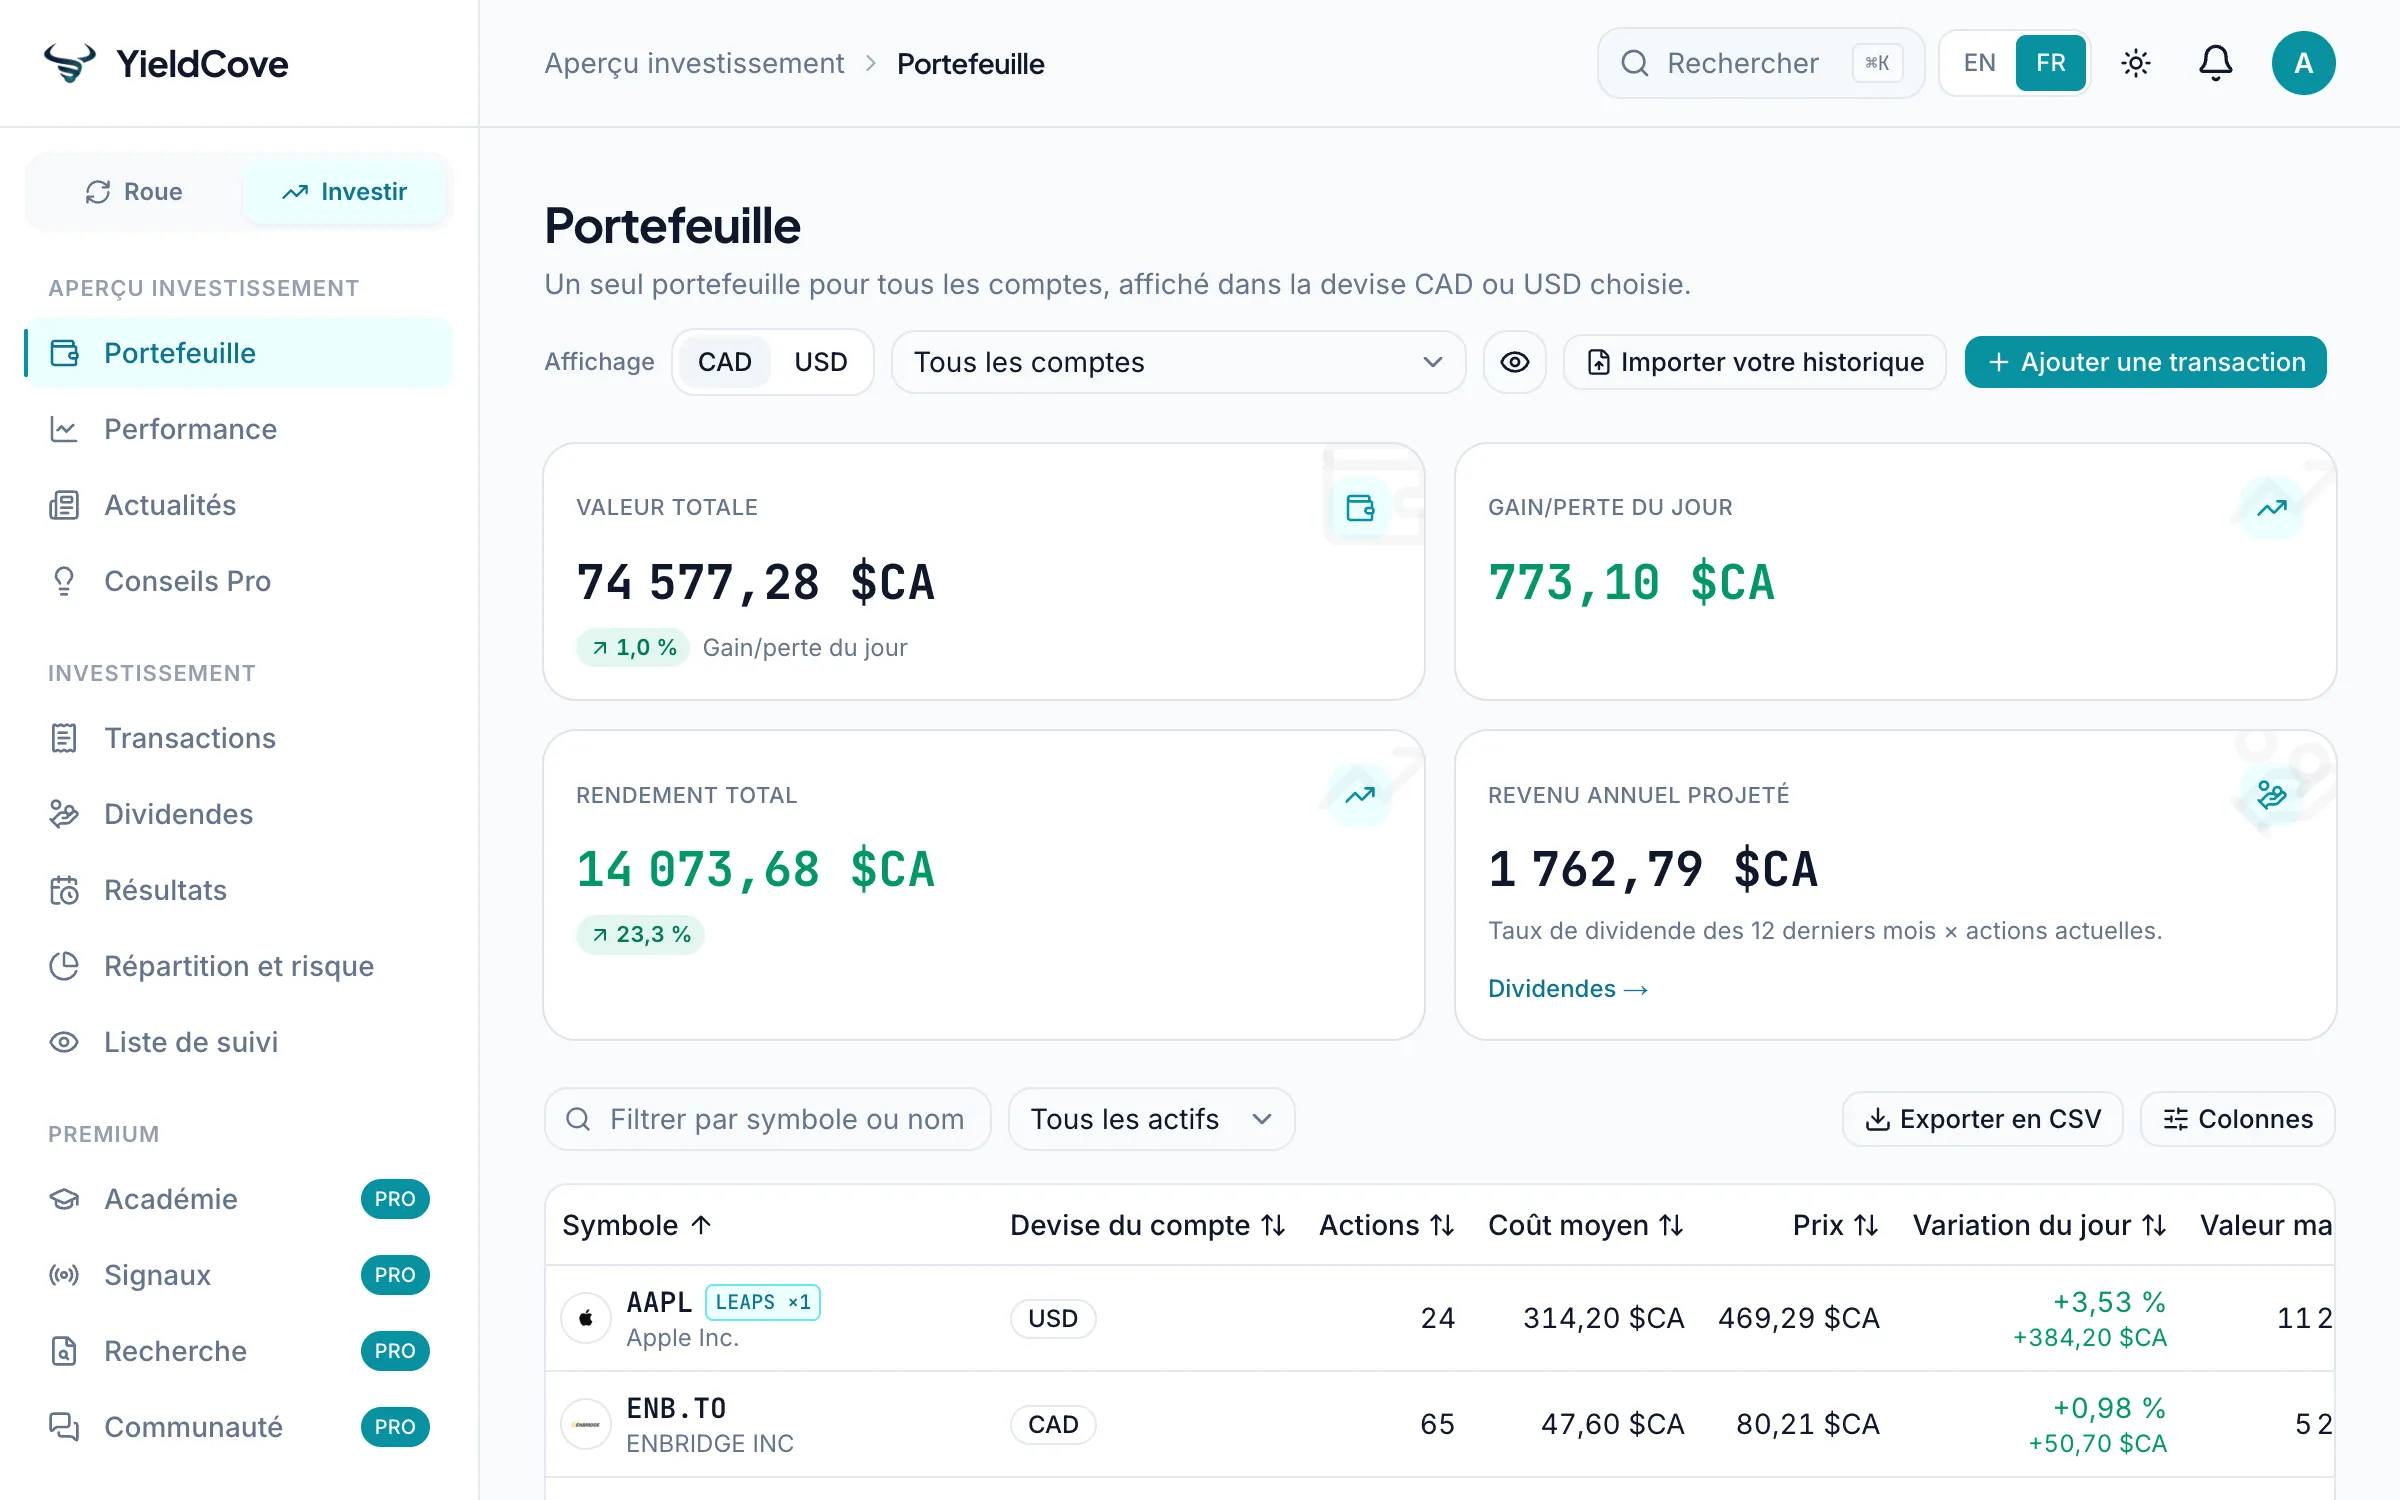Click the wallet icon on Valeur totale card
The height and width of the screenshot is (1500, 2400).
pyautogui.click(x=1360, y=508)
